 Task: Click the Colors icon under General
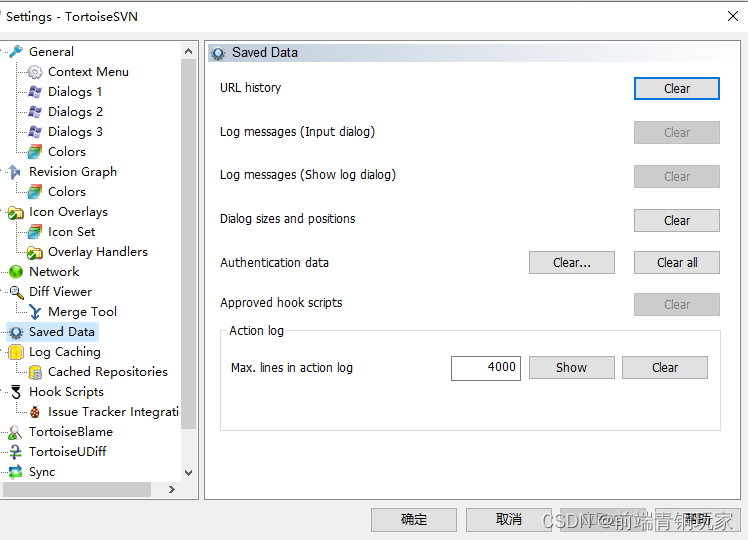tap(35, 152)
